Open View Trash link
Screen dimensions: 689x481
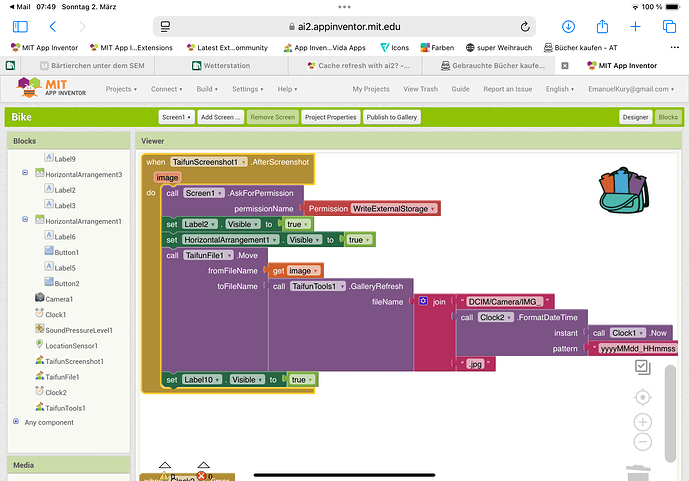(421, 89)
